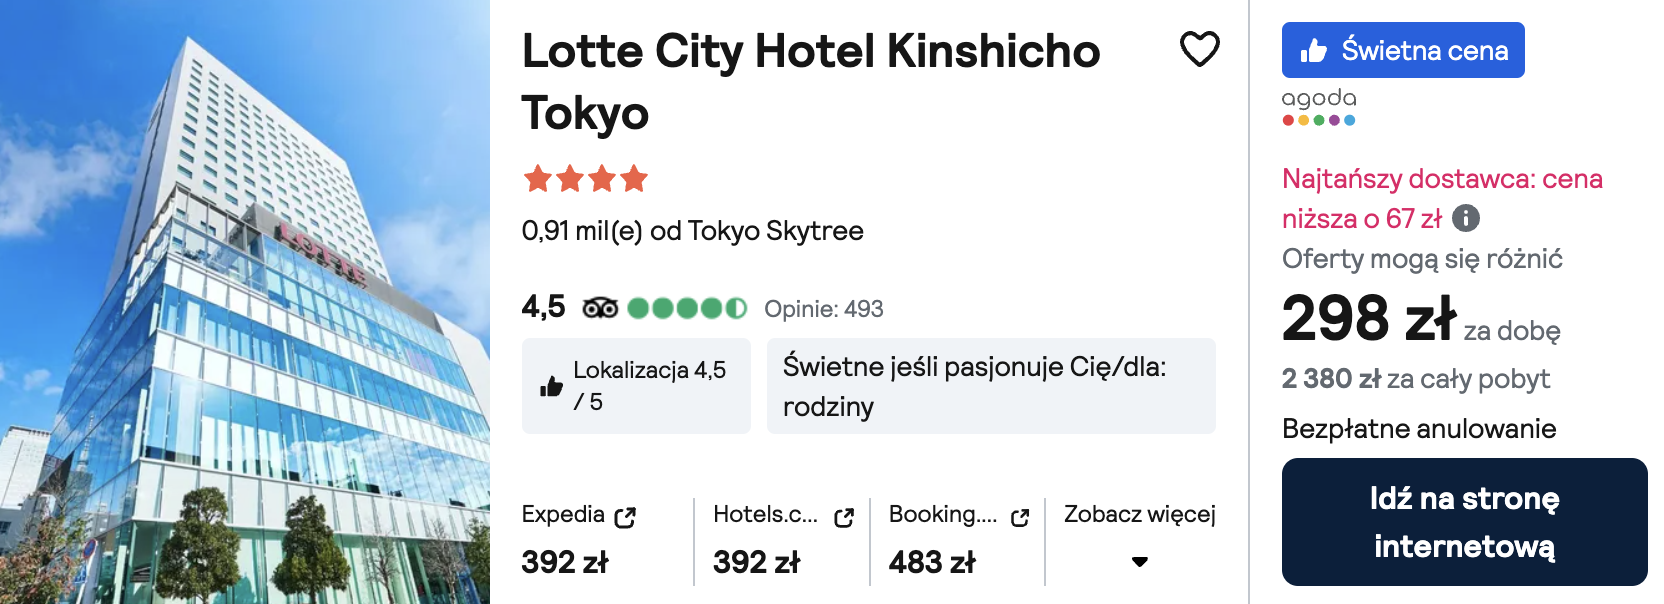Click the thumbs-up icon in Świetna cena badge

tap(1314, 50)
